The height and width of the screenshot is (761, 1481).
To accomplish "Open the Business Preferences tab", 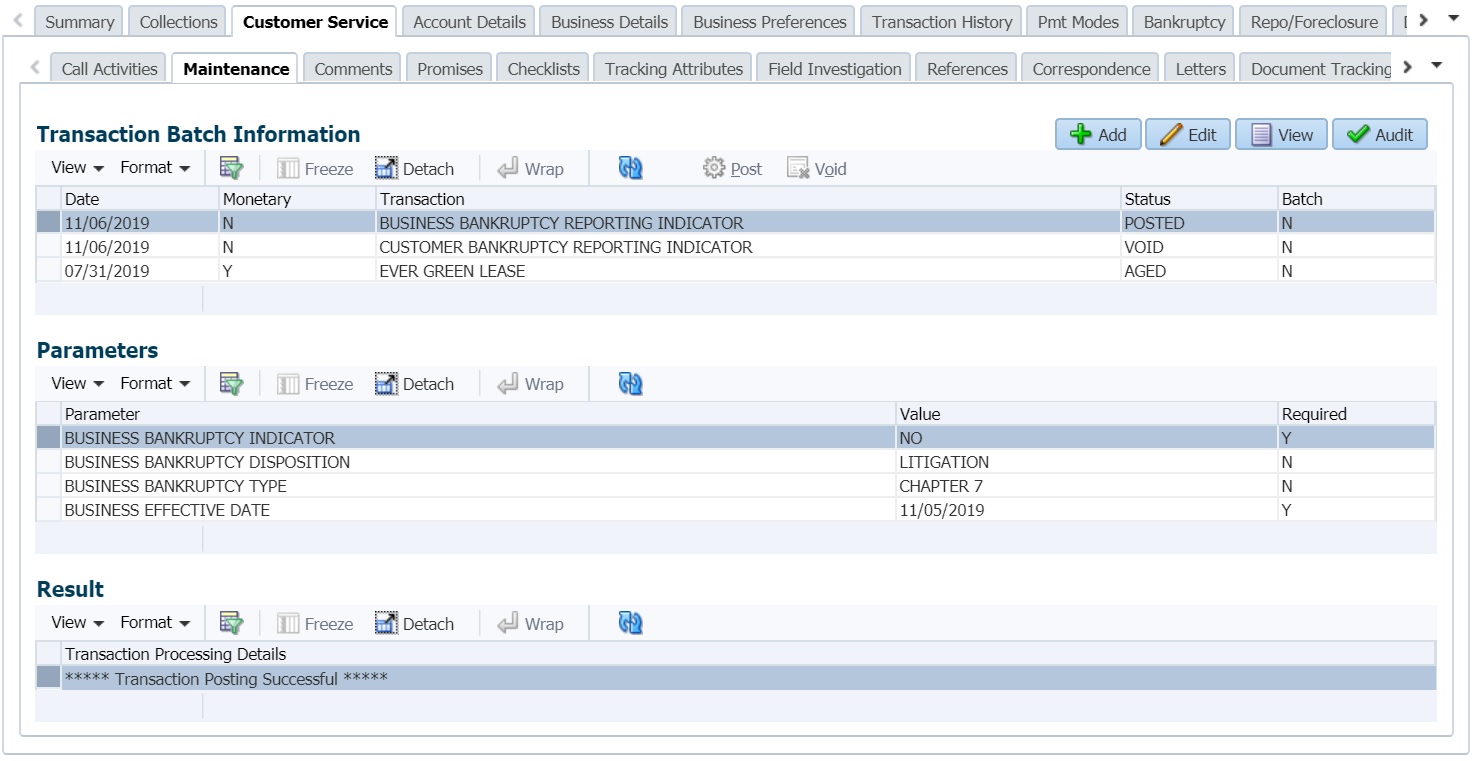I will click(770, 22).
